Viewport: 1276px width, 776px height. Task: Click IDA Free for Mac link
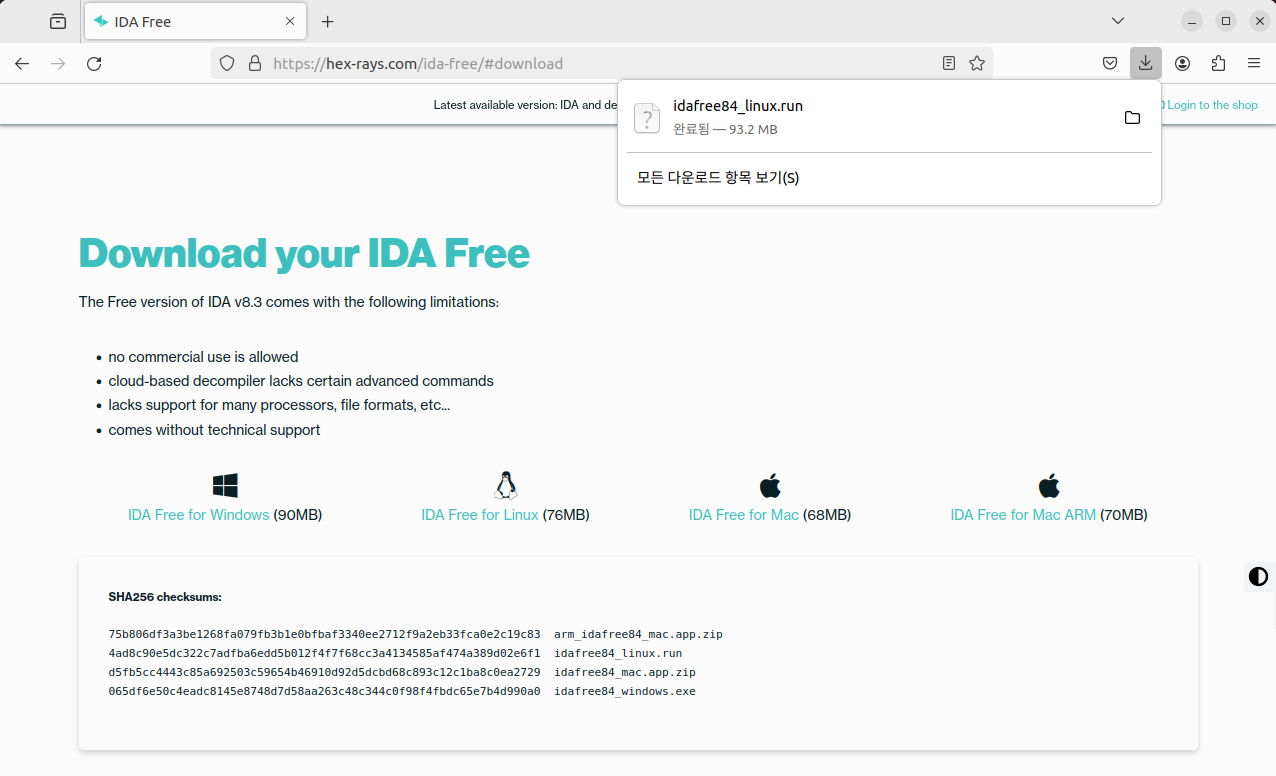click(x=744, y=515)
